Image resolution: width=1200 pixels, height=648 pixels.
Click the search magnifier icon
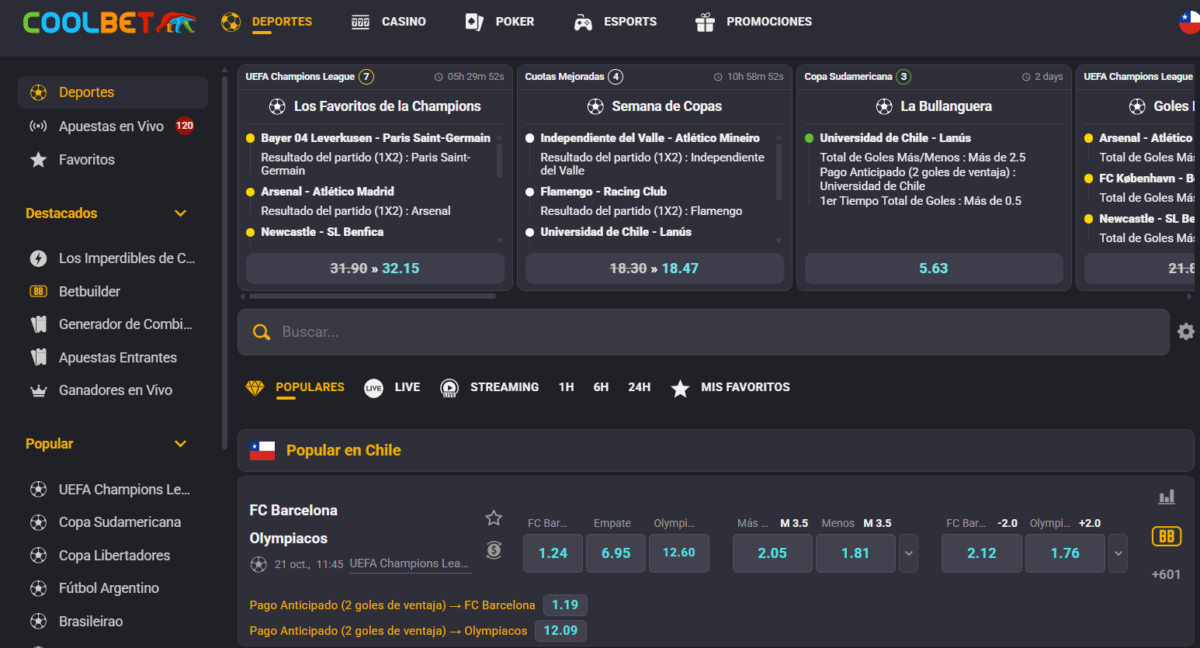tap(261, 332)
